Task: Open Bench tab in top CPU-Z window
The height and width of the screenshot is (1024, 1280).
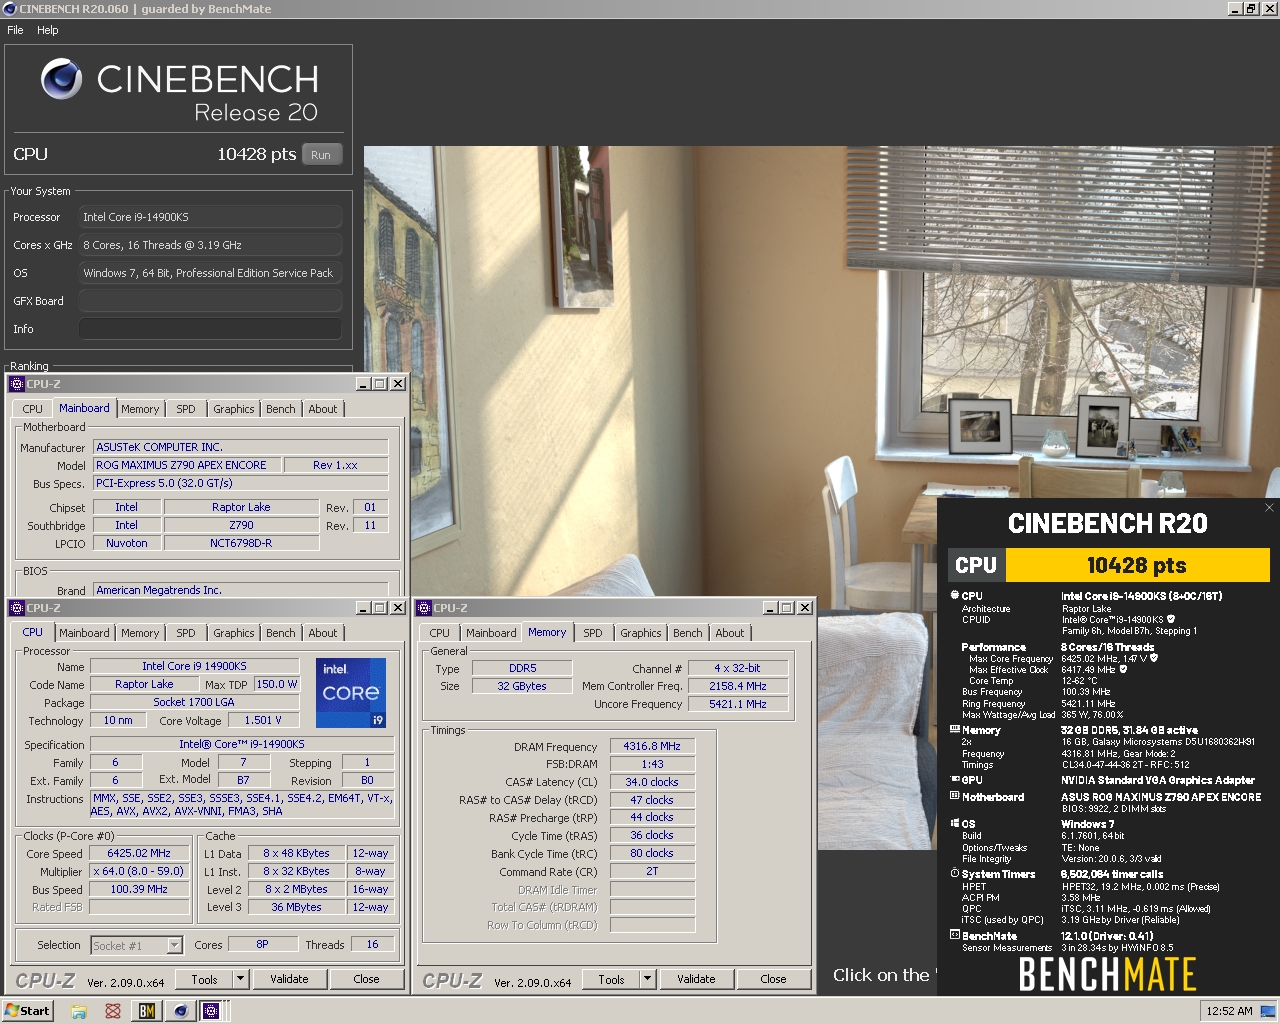Action: click(281, 409)
